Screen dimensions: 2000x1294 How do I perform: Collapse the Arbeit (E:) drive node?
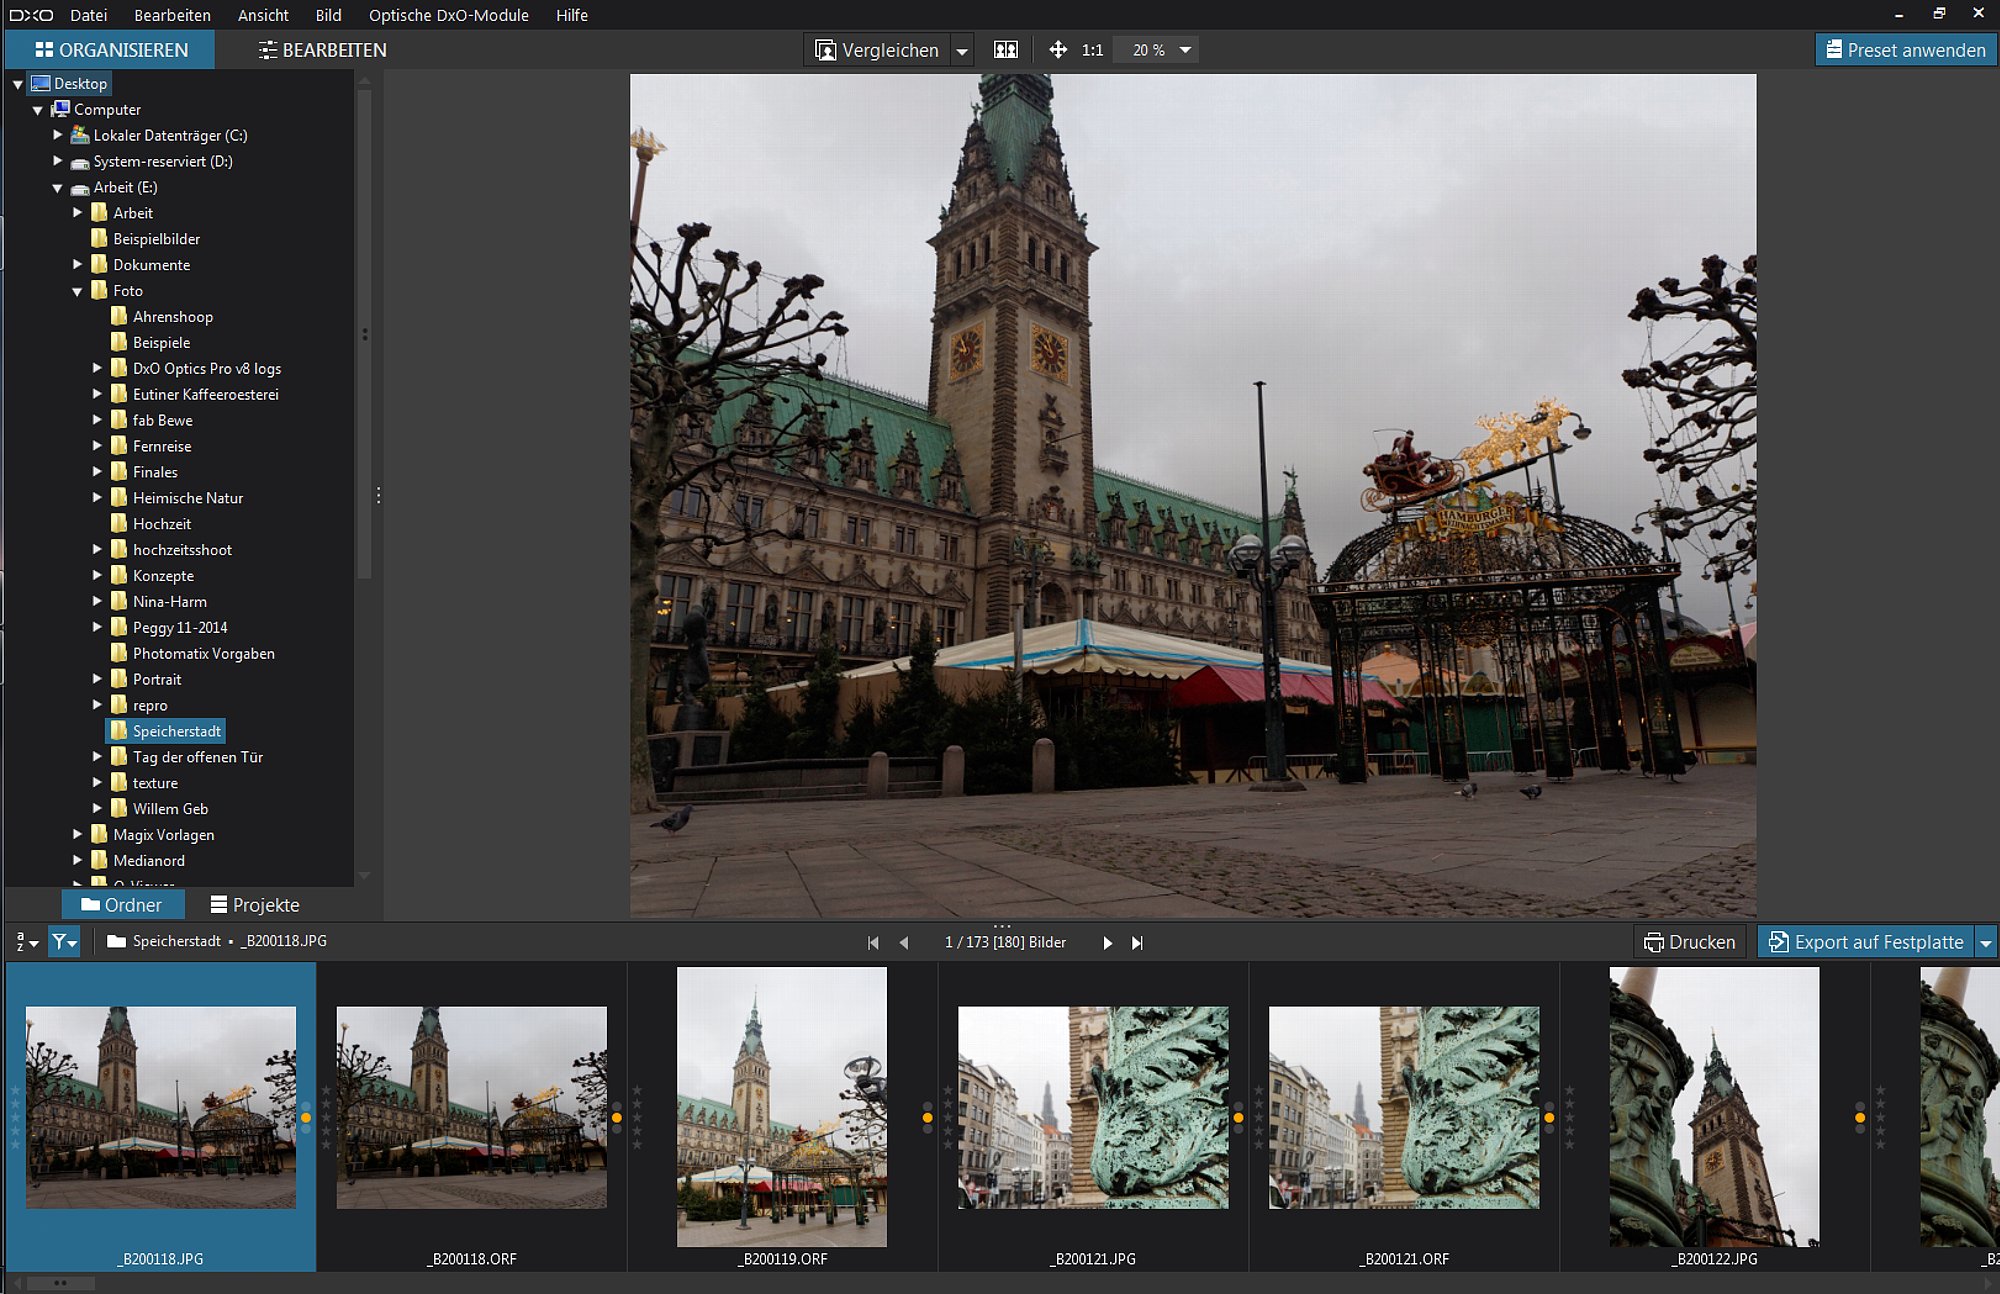[x=58, y=188]
